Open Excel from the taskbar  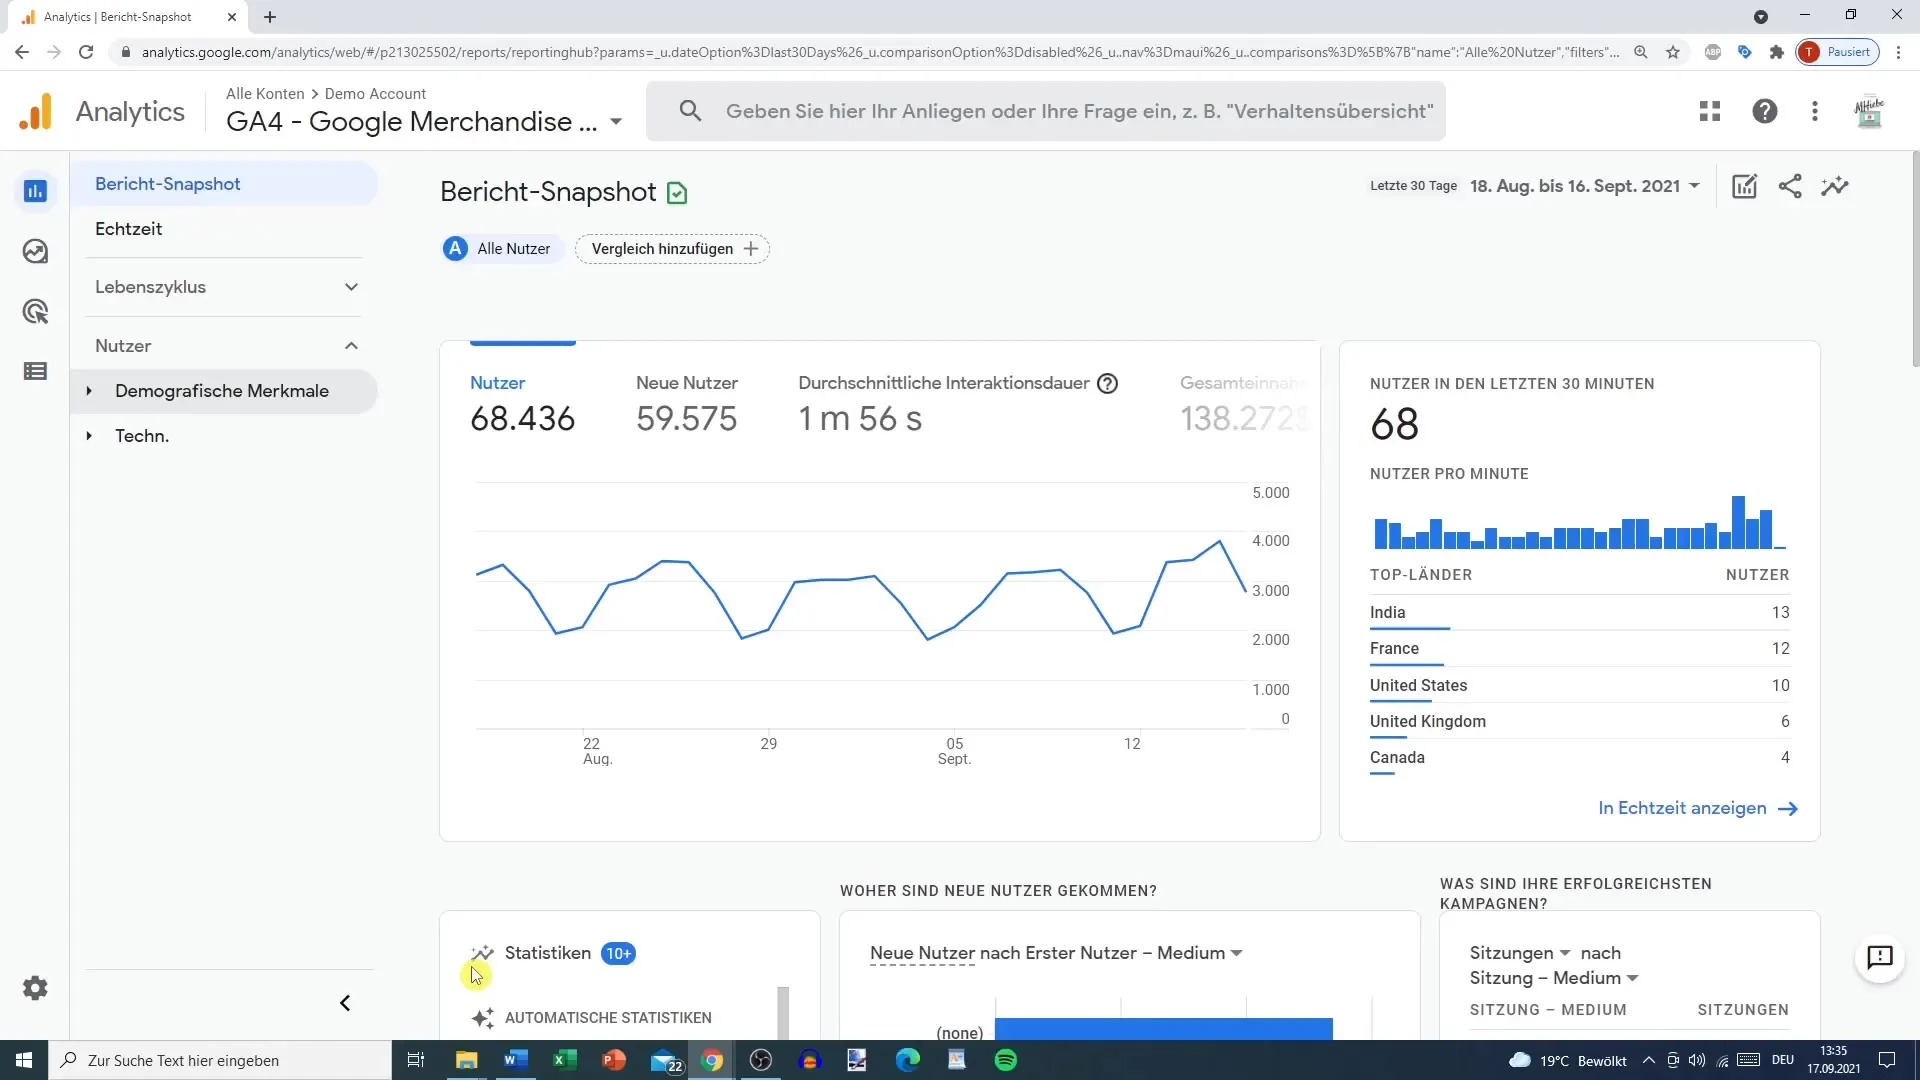(564, 1060)
